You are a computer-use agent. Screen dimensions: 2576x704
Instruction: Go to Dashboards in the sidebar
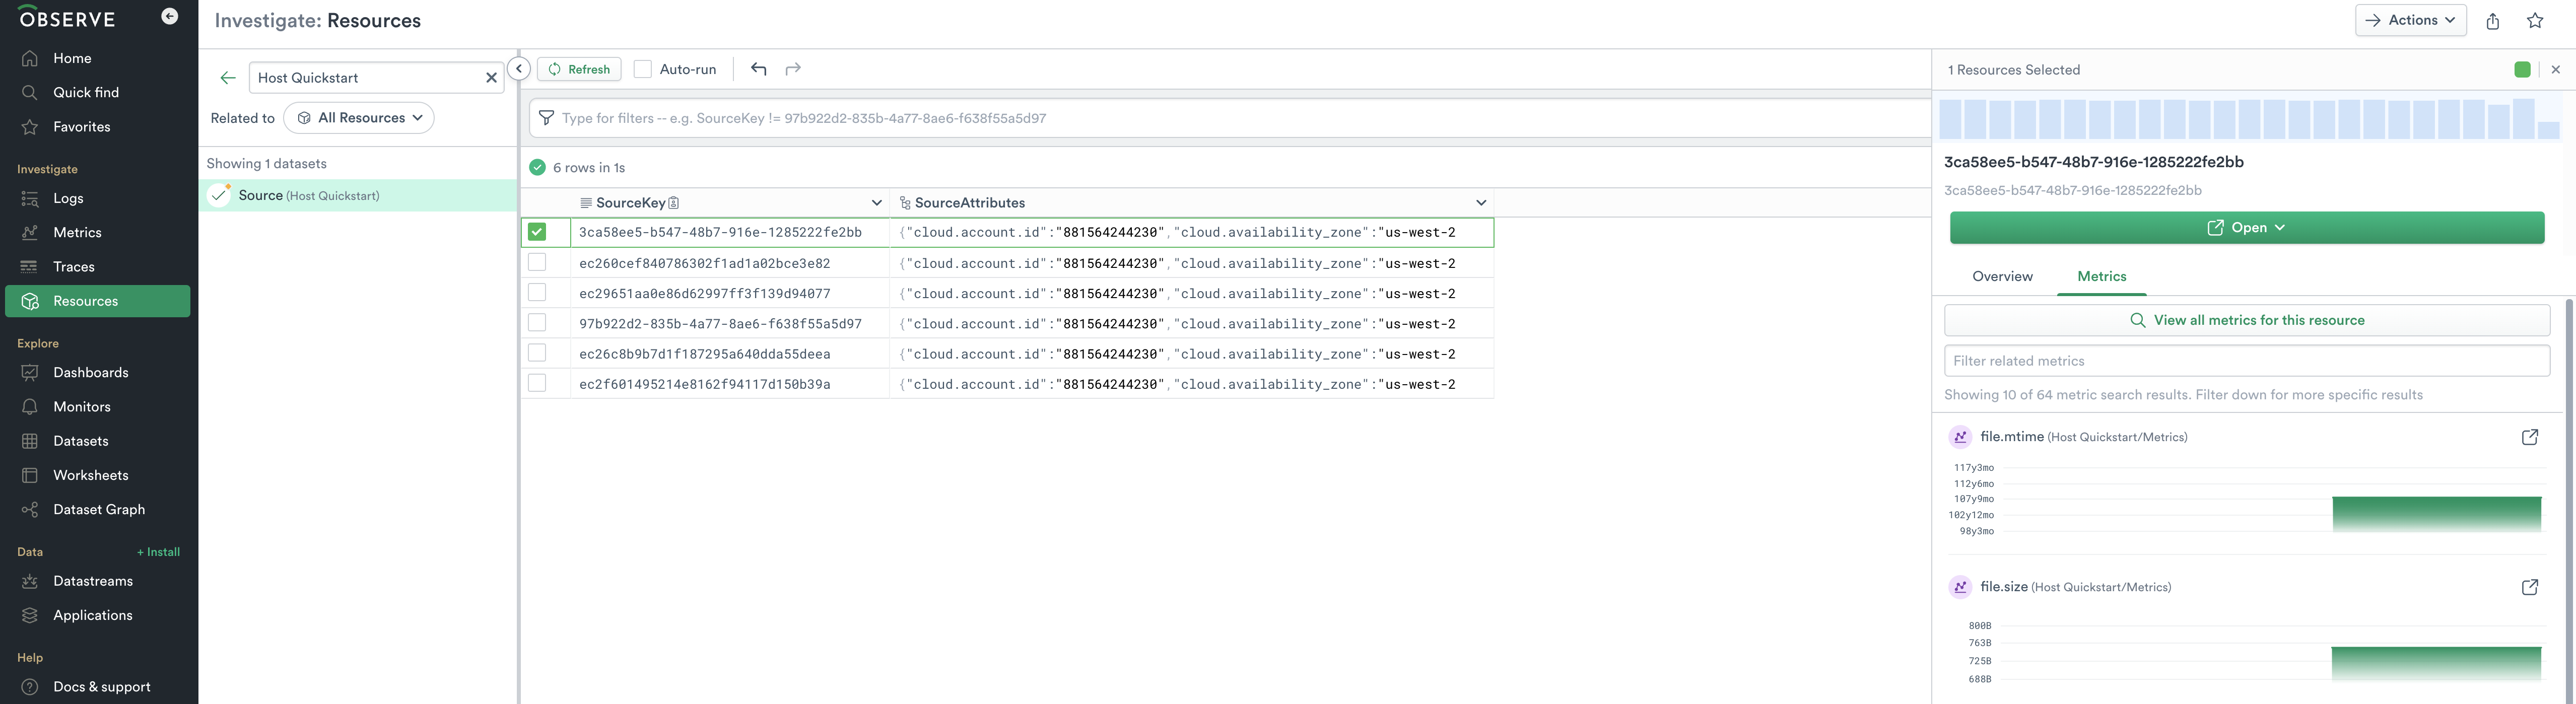tap(91, 373)
